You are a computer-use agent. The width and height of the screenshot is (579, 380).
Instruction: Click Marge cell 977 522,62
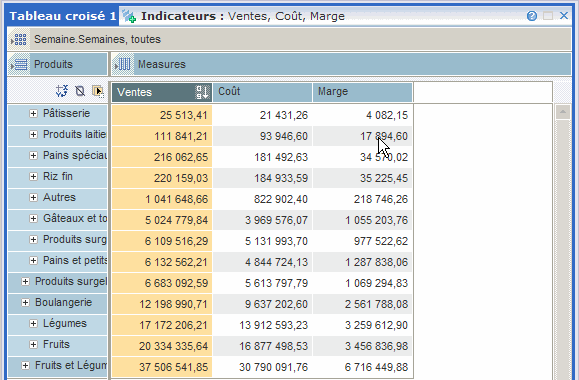(363, 242)
